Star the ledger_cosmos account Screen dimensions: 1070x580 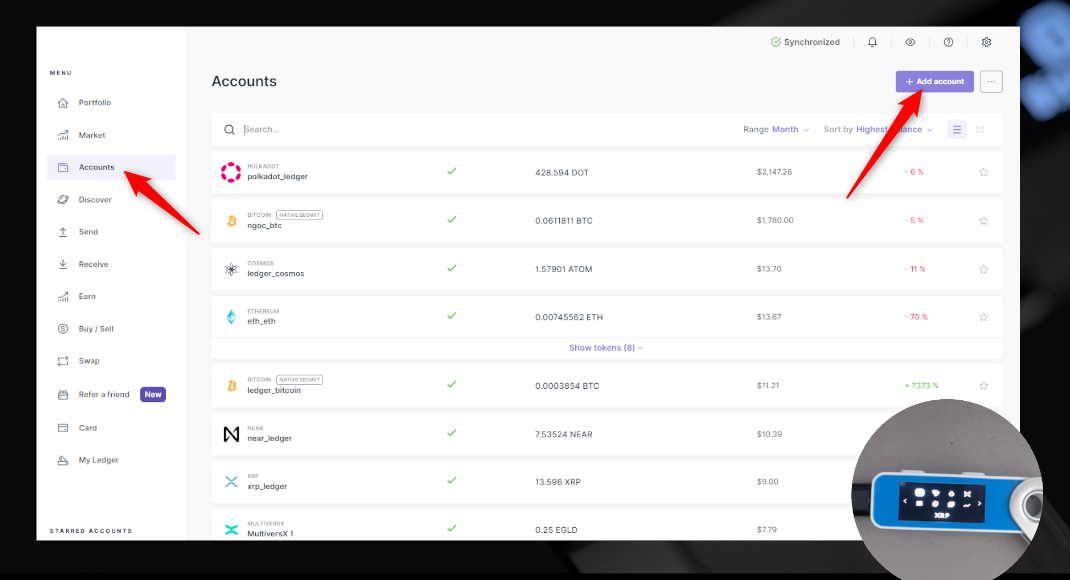click(983, 270)
